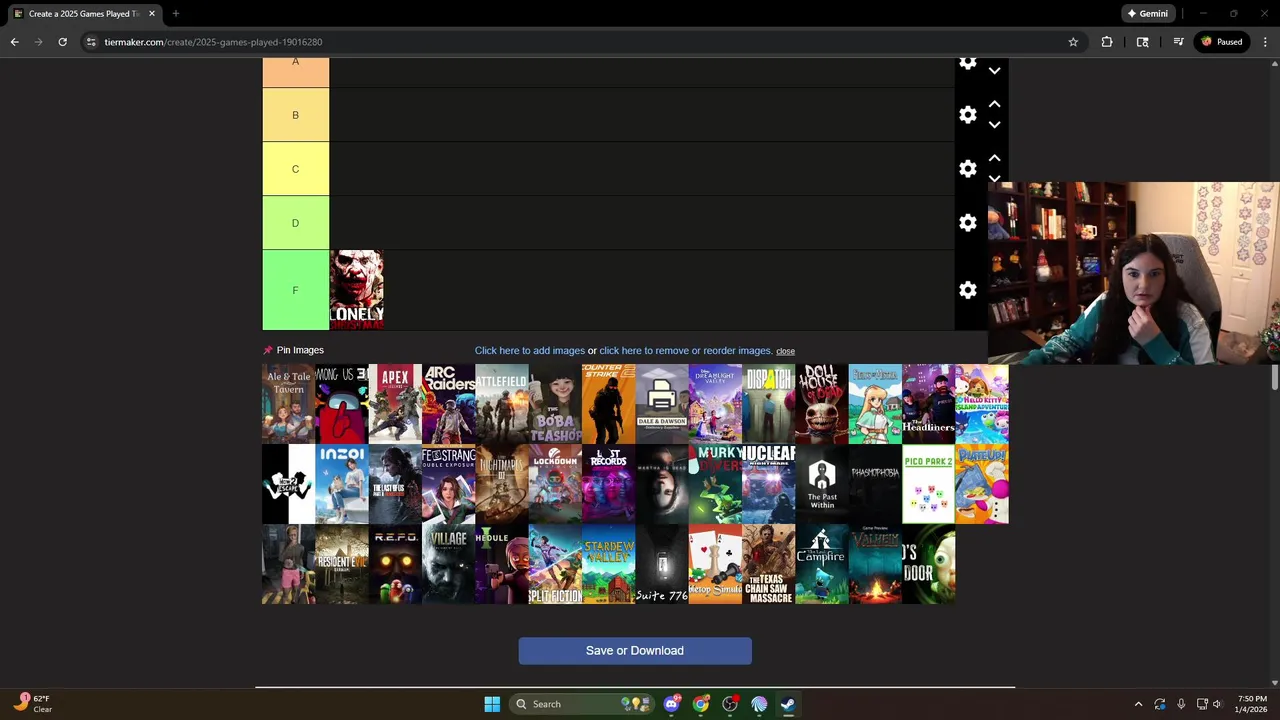The width and height of the screenshot is (1280, 720).
Task: Open the Windows Start menu
Action: click(492, 704)
